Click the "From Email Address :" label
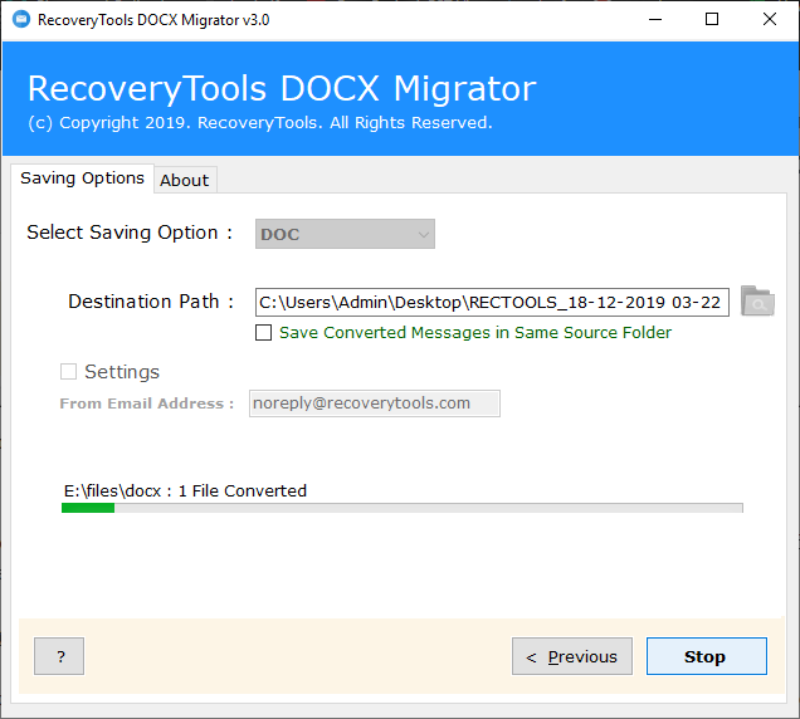Viewport: 800px width, 719px height. tap(147, 404)
